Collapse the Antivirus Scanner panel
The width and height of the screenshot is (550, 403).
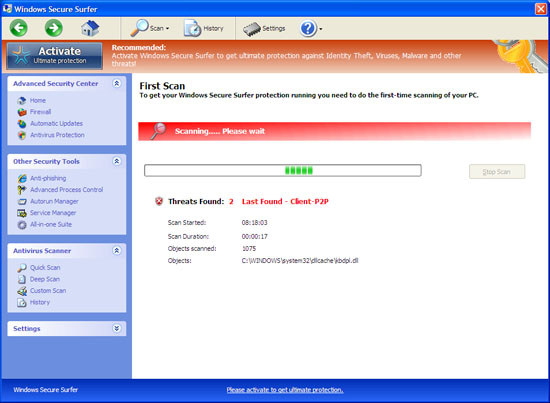click(117, 250)
